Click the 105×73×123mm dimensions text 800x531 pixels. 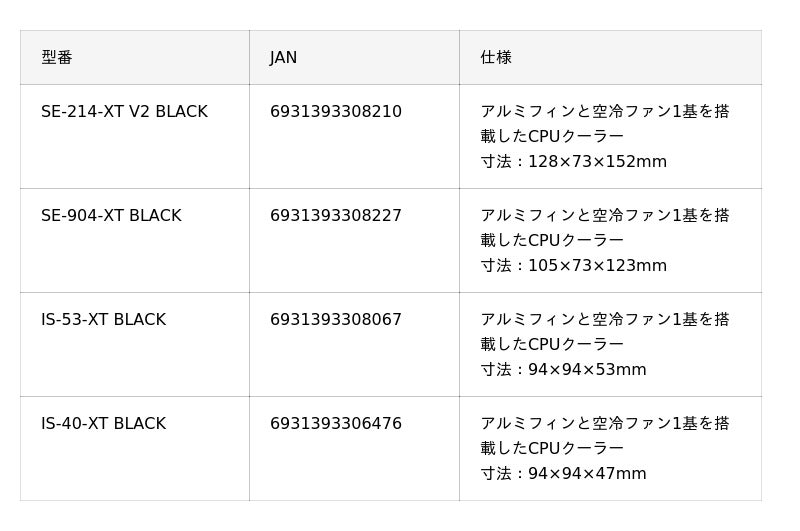click(x=597, y=266)
